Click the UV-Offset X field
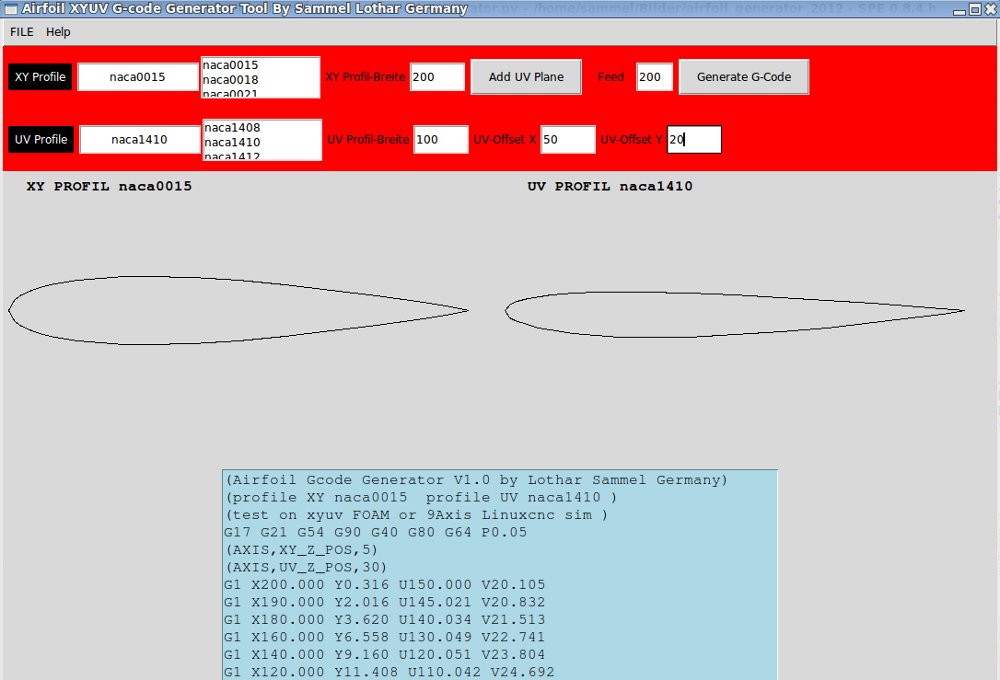Viewport: 1000px width, 680px height. (x=567, y=139)
